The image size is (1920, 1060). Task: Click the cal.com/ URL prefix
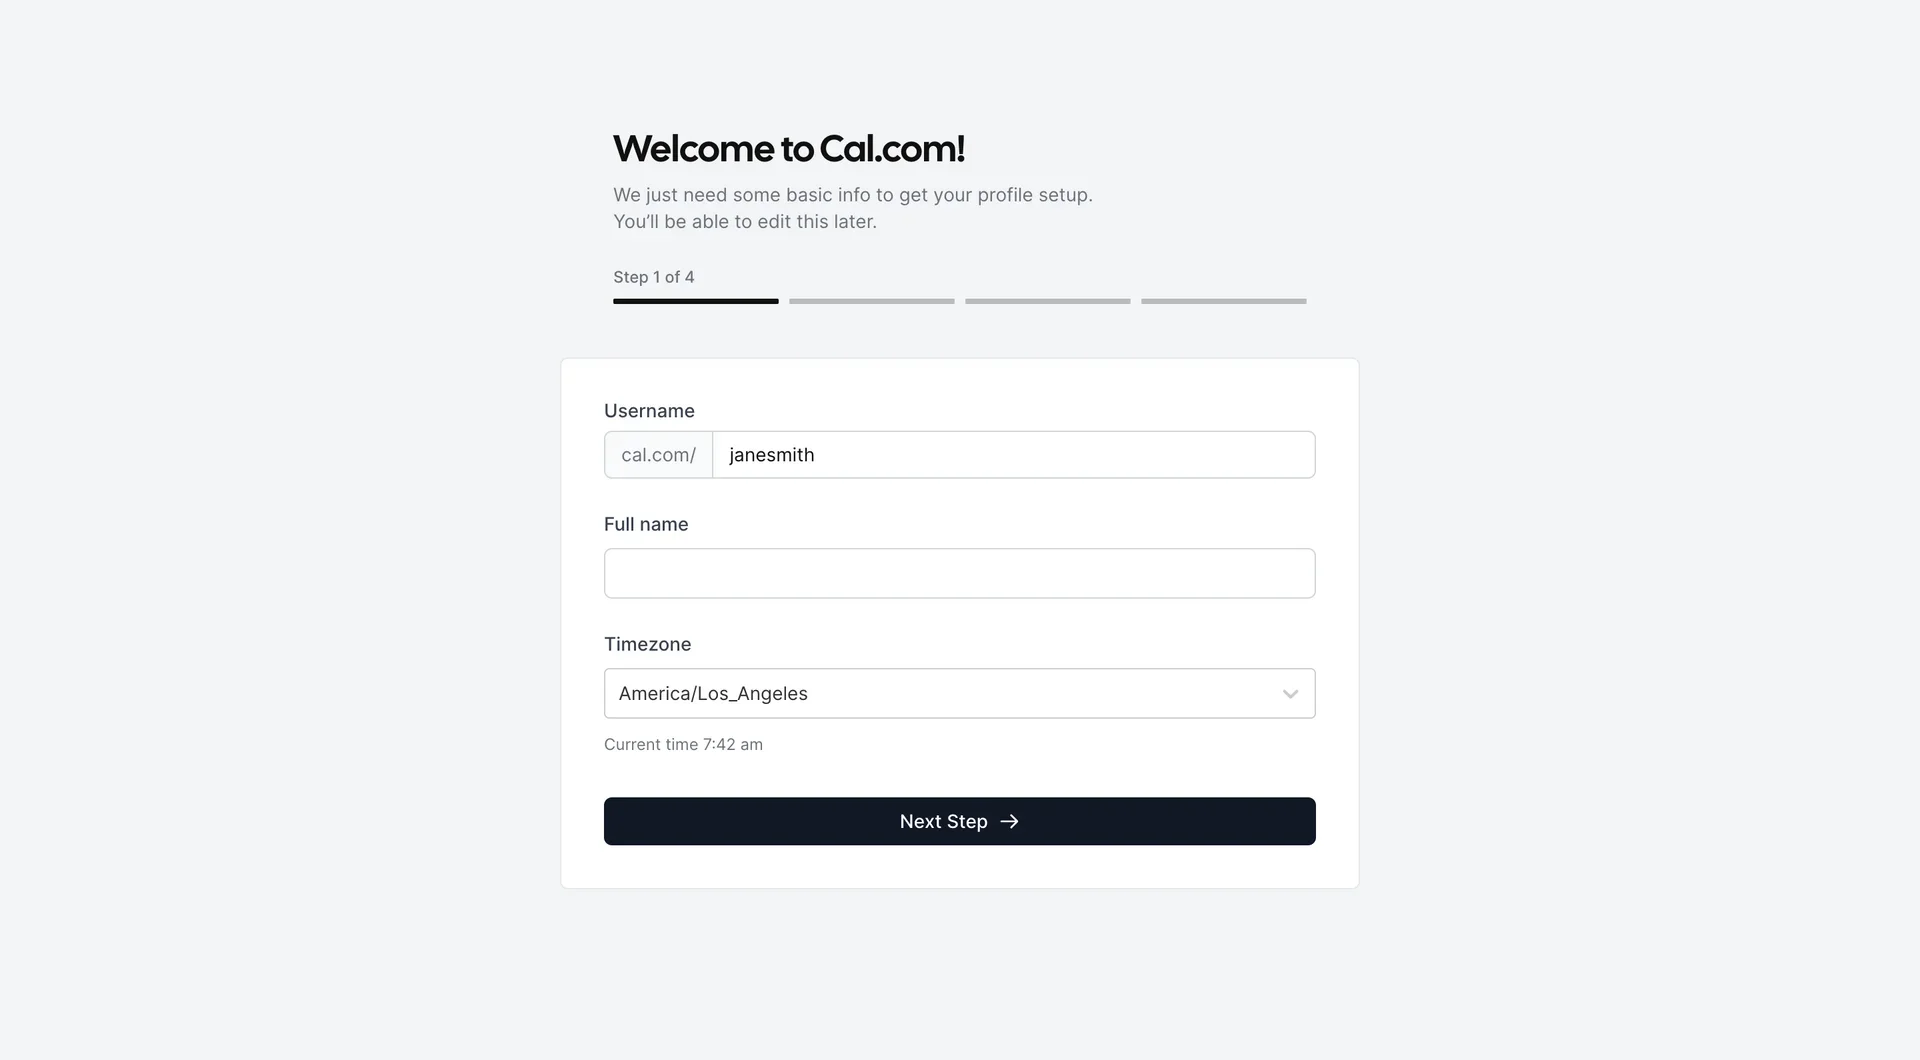point(657,454)
